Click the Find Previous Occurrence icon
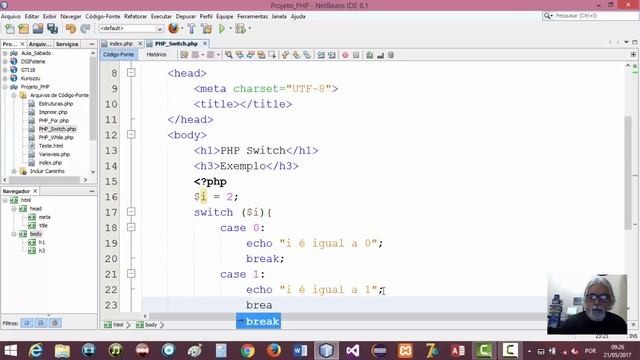This screenshot has height=360, width=640. point(240,55)
